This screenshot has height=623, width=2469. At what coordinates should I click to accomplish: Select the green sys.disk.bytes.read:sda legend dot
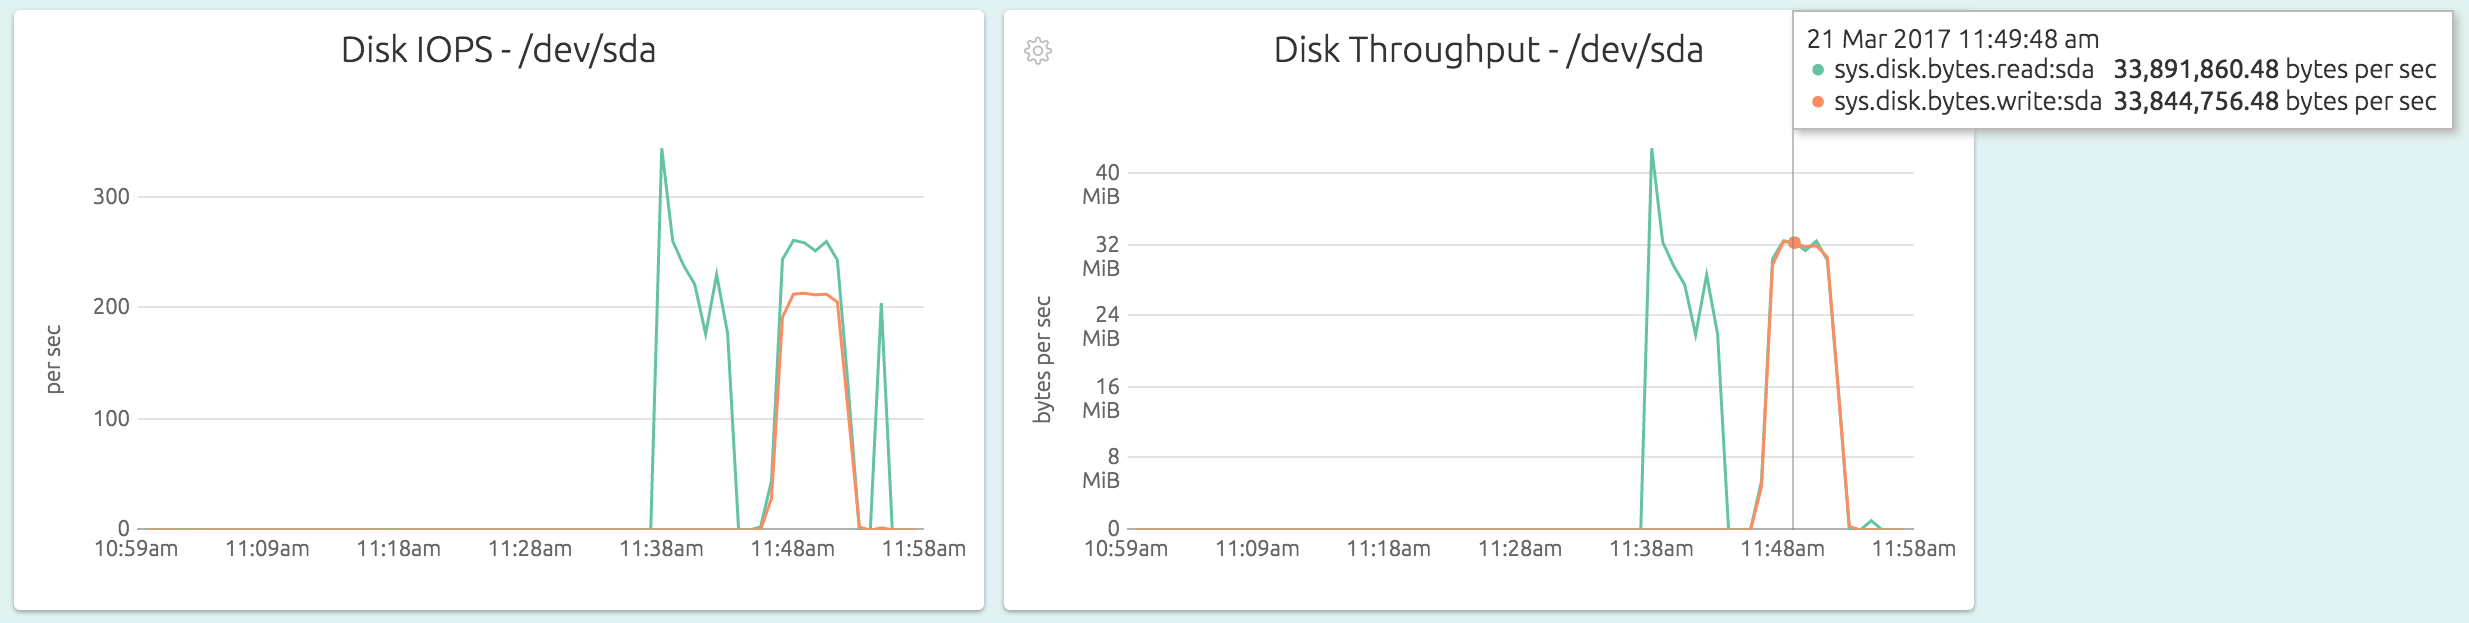tap(1818, 70)
